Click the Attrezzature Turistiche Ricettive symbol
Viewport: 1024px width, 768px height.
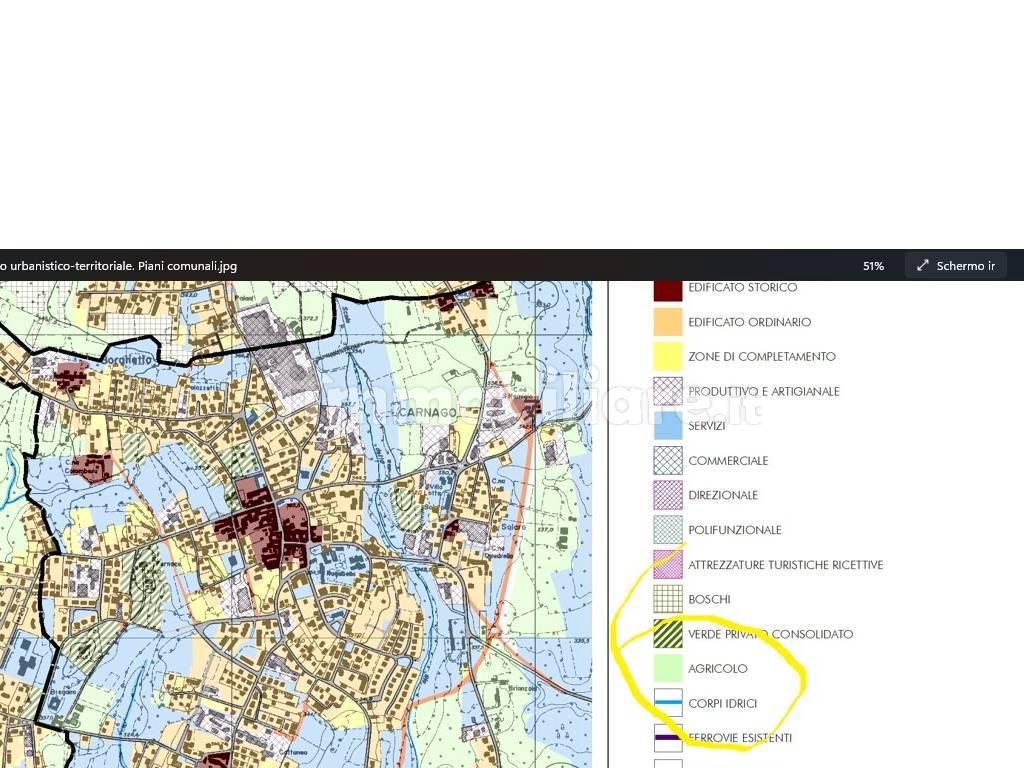click(667, 564)
